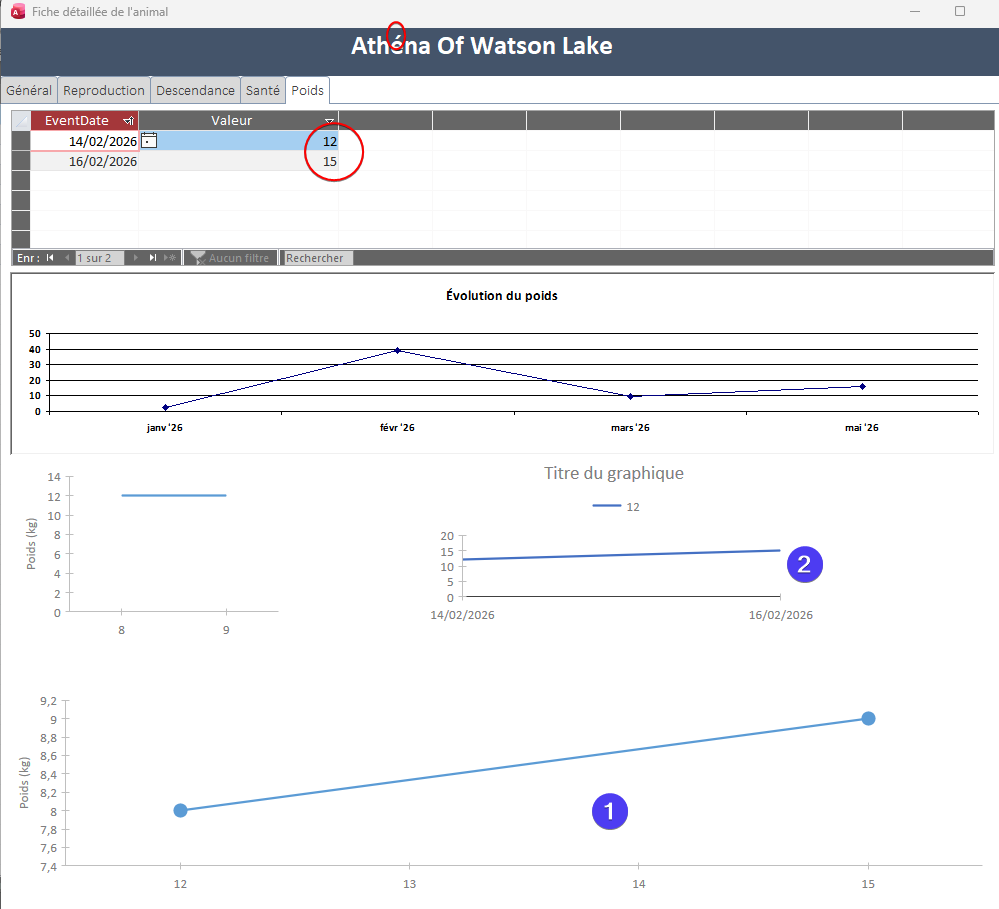The image size is (999, 909).
Task: Click the févr '26 data point in chart
Action: (x=398, y=350)
